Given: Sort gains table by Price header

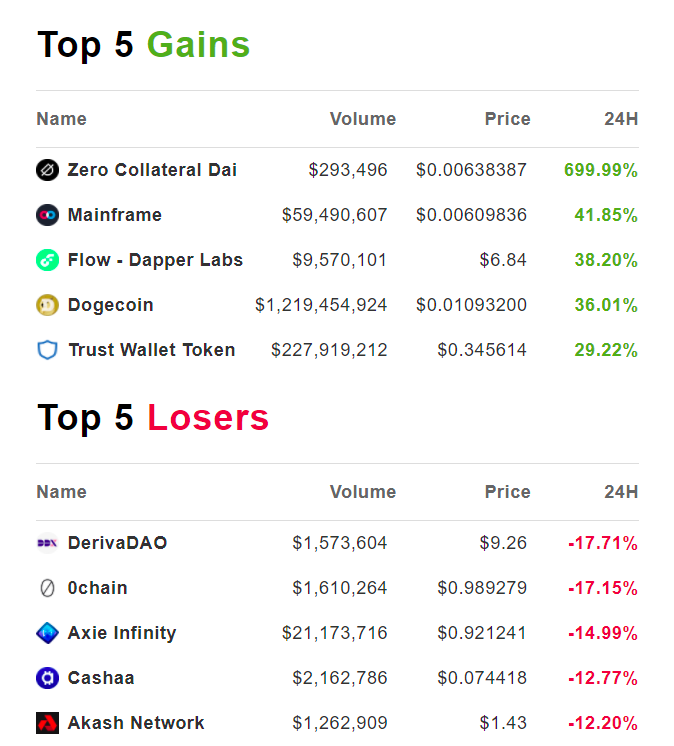Looking at the screenshot, I should [x=507, y=119].
